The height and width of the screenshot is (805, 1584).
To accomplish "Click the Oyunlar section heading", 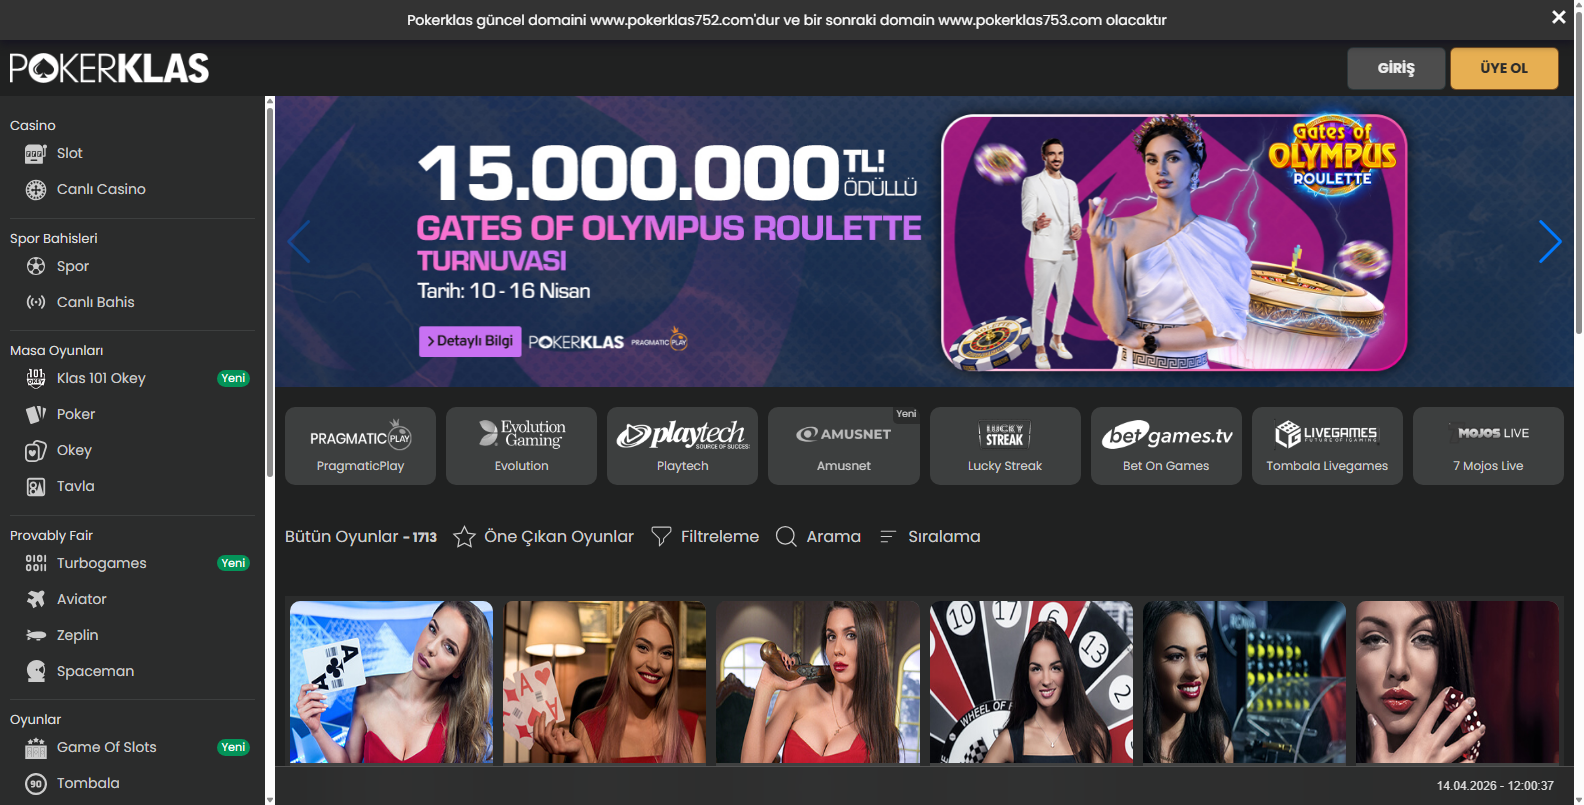I will [36, 719].
